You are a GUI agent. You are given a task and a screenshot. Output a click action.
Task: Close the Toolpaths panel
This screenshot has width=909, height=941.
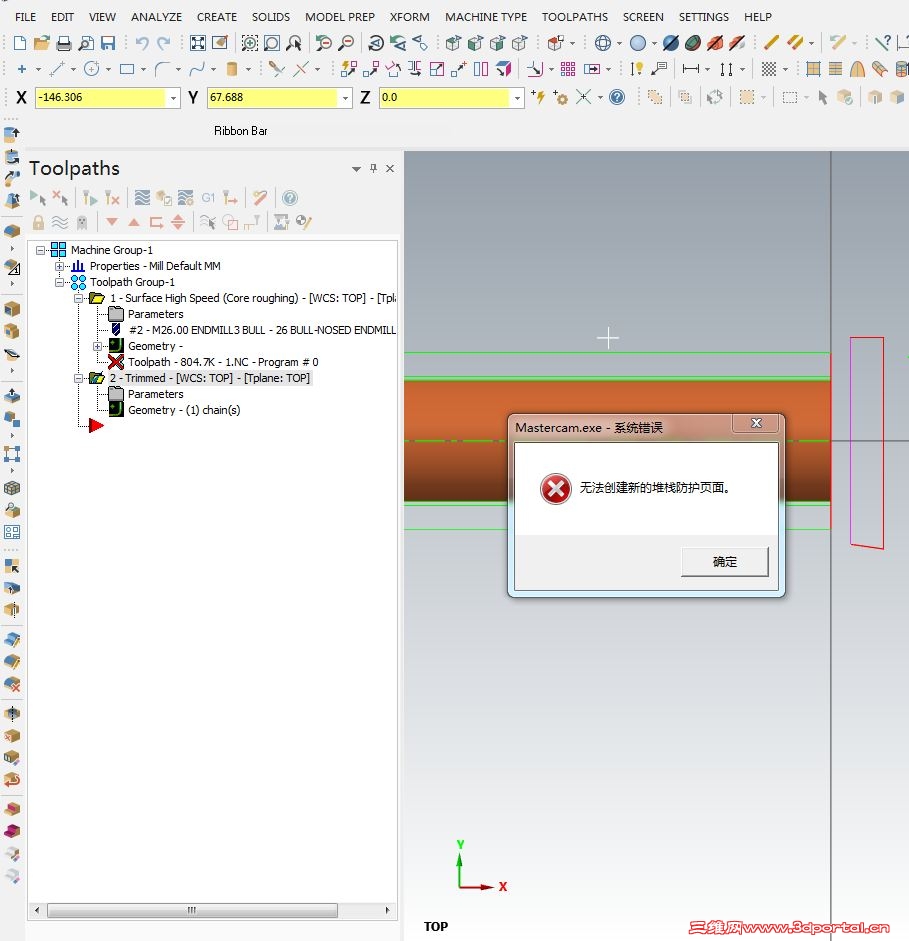tap(390, 169)
